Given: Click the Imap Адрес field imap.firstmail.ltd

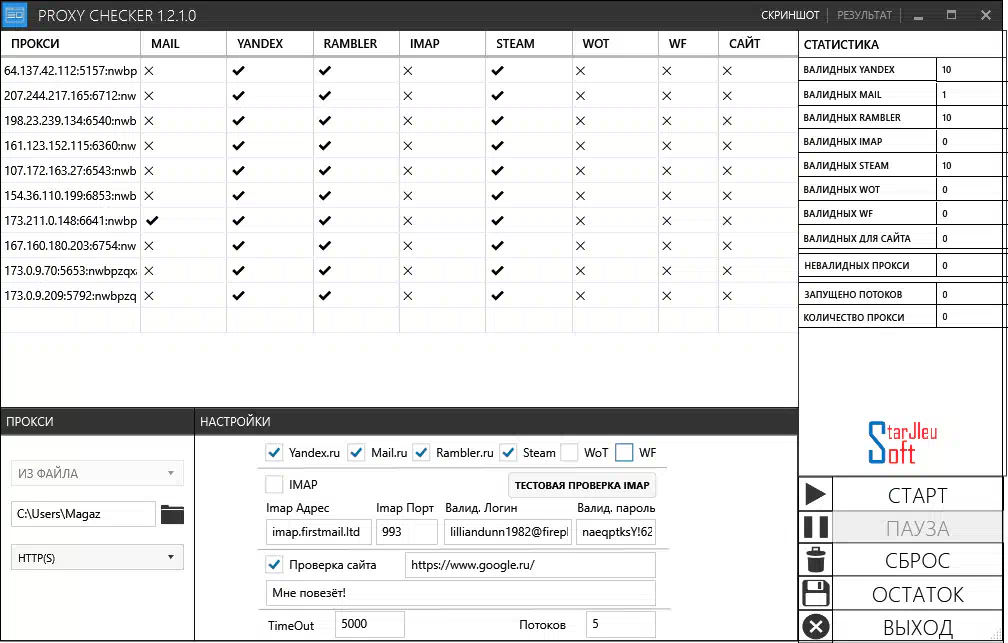Looking at the screenshot, I should (x=319, y=532).
